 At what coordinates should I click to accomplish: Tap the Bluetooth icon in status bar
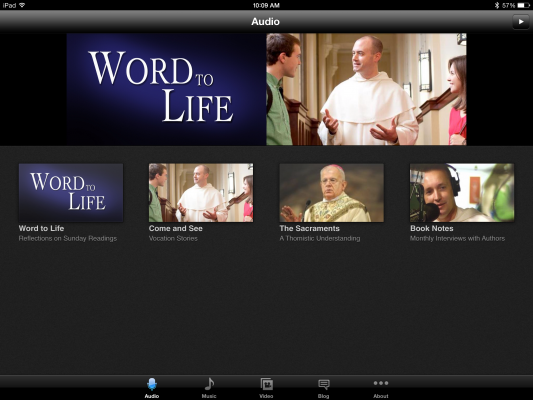[x=497, y=5]
